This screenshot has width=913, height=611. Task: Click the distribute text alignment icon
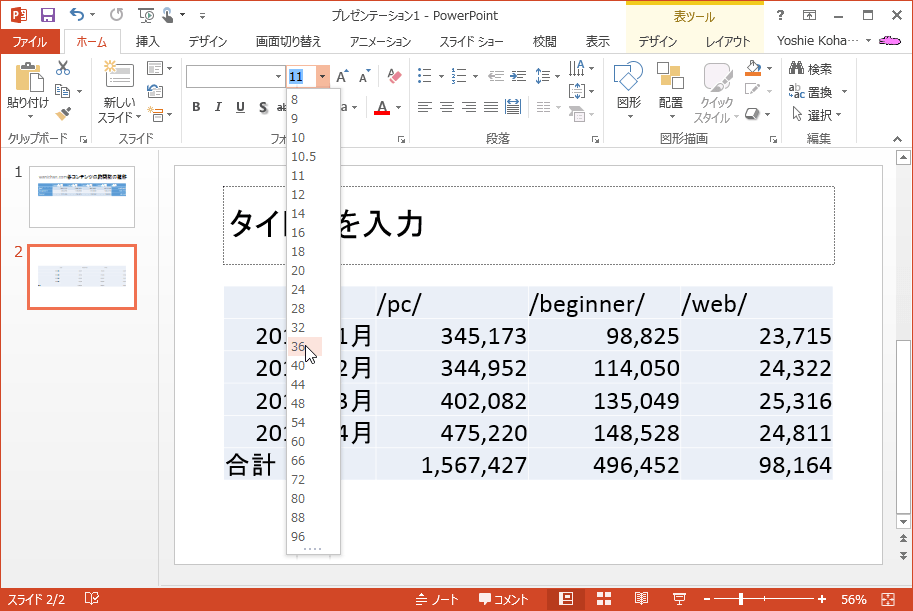pos(513,107)
